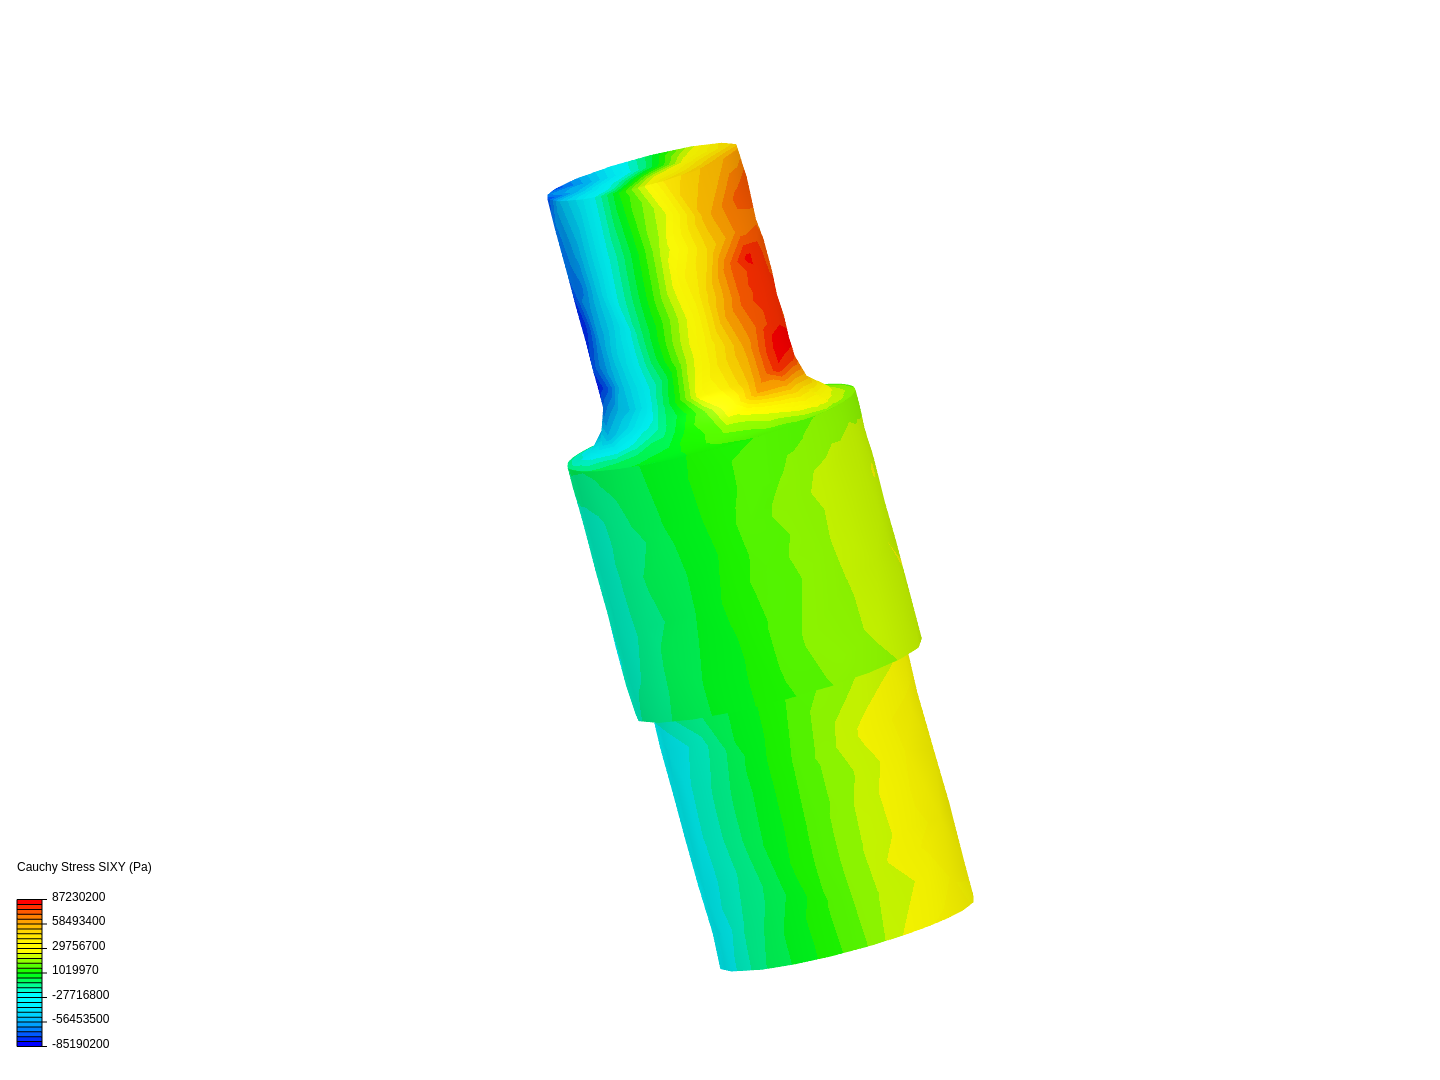1440x1080 pixels.
Task: Click the yellow band on the color legend
Action: tap(28, 945)
